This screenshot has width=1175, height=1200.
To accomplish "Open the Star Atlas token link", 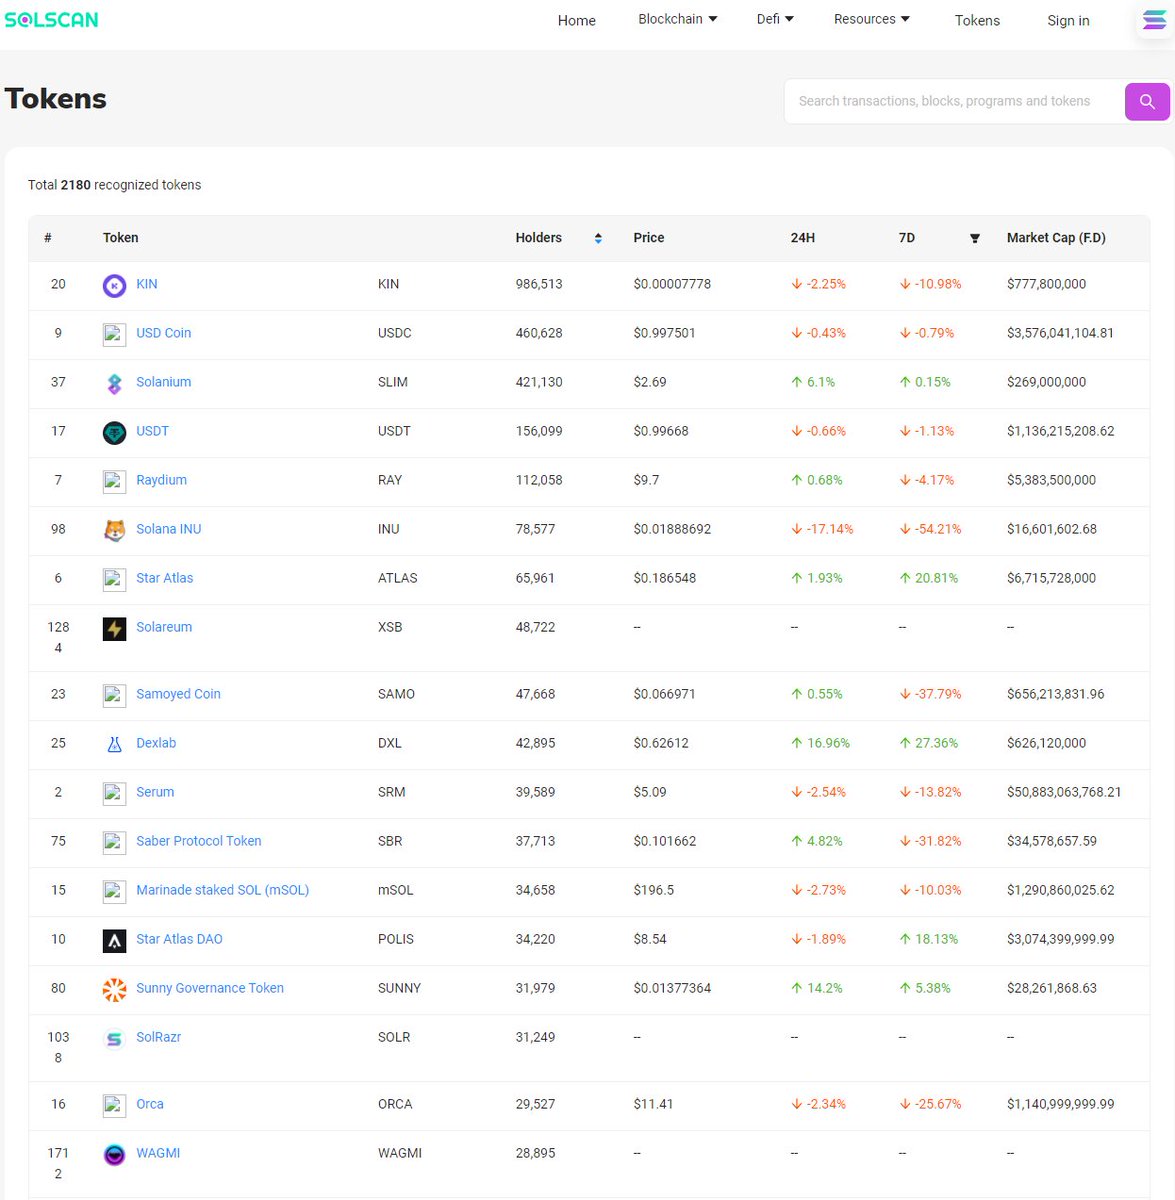I will [164, 578].
